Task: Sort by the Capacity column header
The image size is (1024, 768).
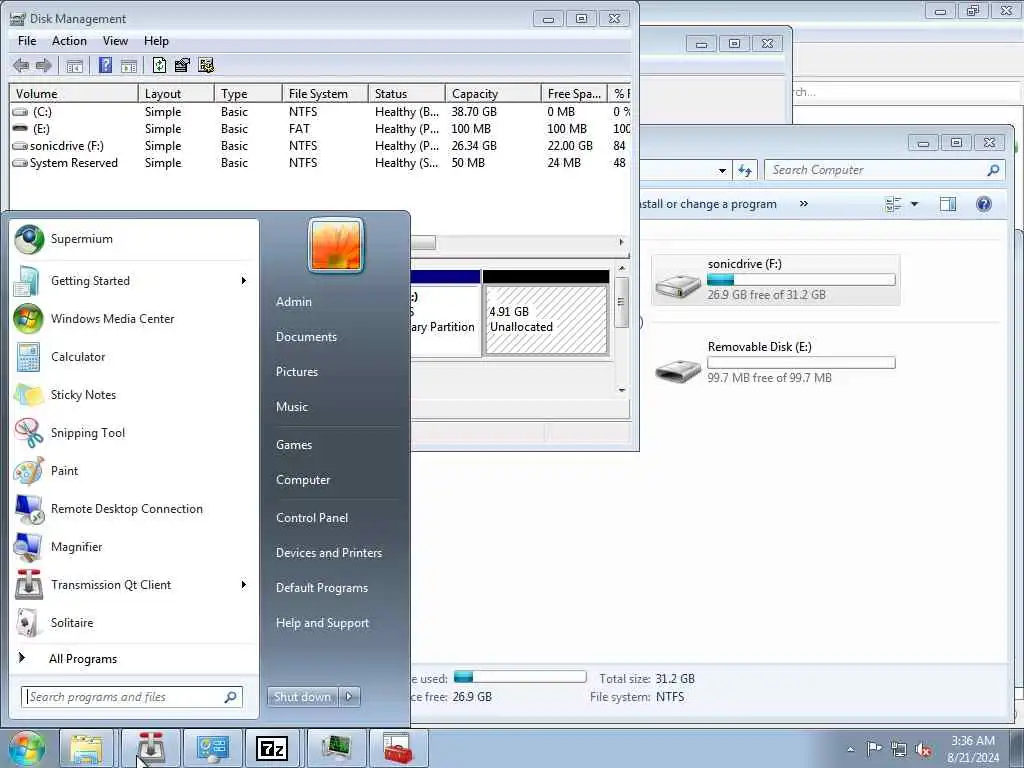Action: point(493,94)
